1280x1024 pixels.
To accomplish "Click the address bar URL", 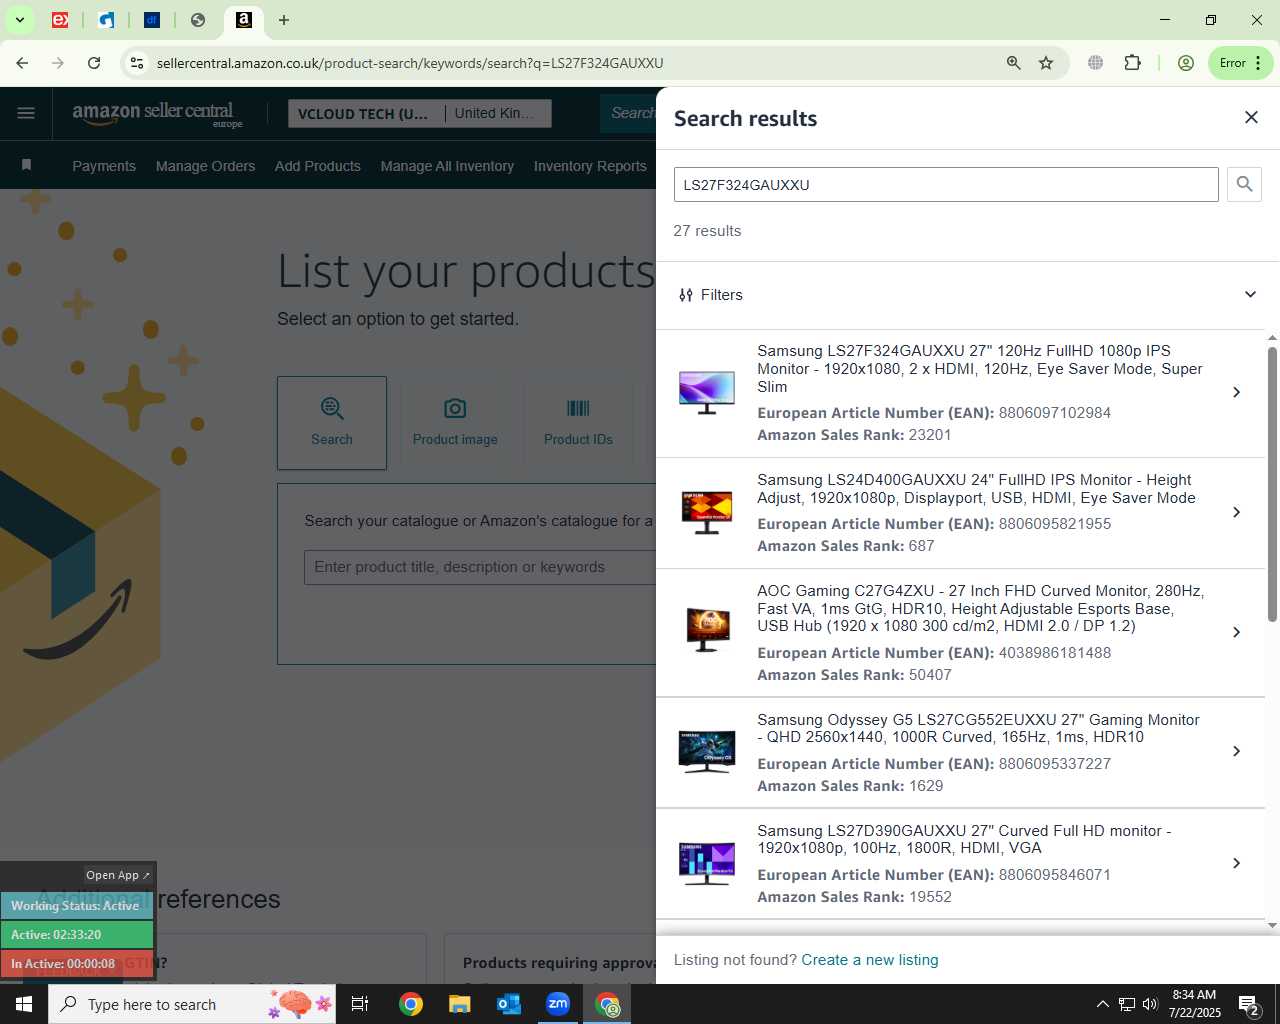I will click(410, 63).
